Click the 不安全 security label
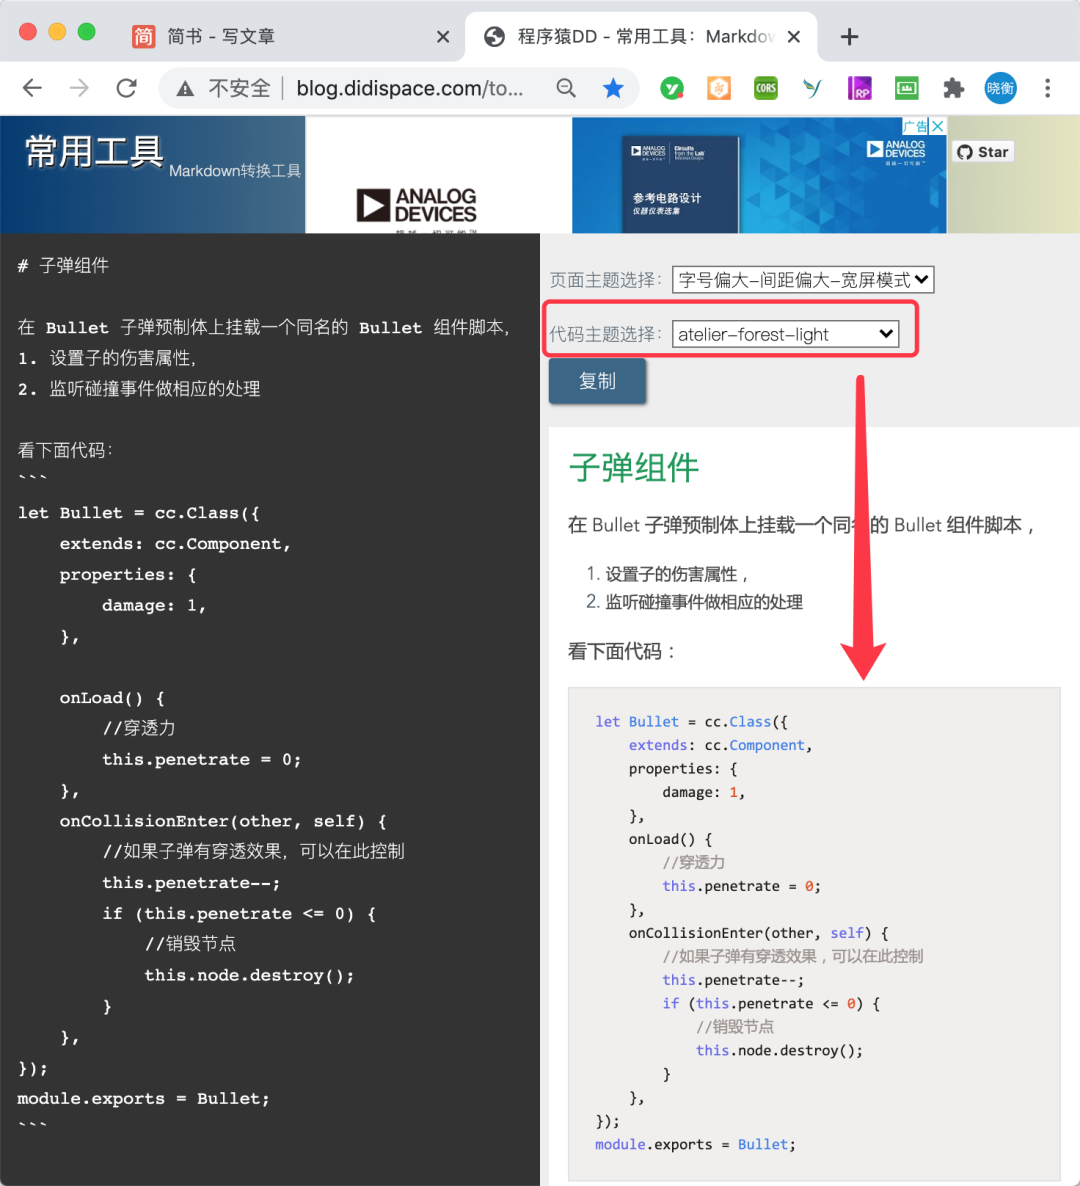The width and height of the screenshot is (1080, 1186). [239, 88]
